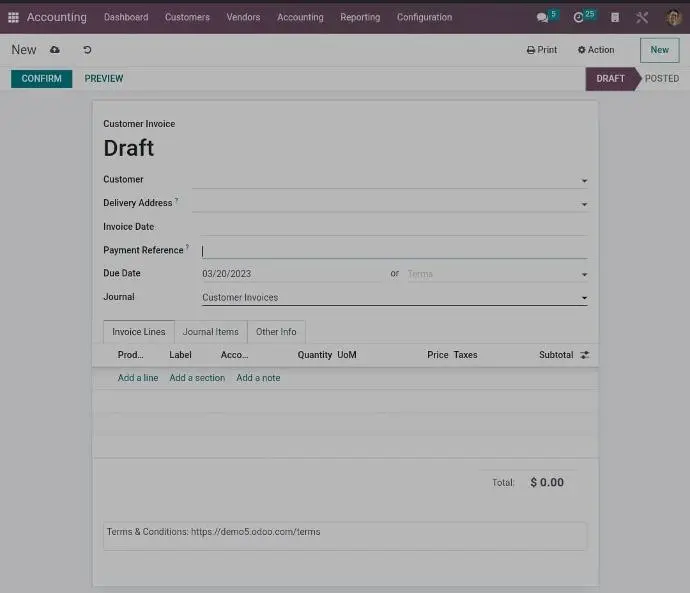
Task: Switch to the Journal Items tab
Action: pyautogui.click(x=210, y=332)
